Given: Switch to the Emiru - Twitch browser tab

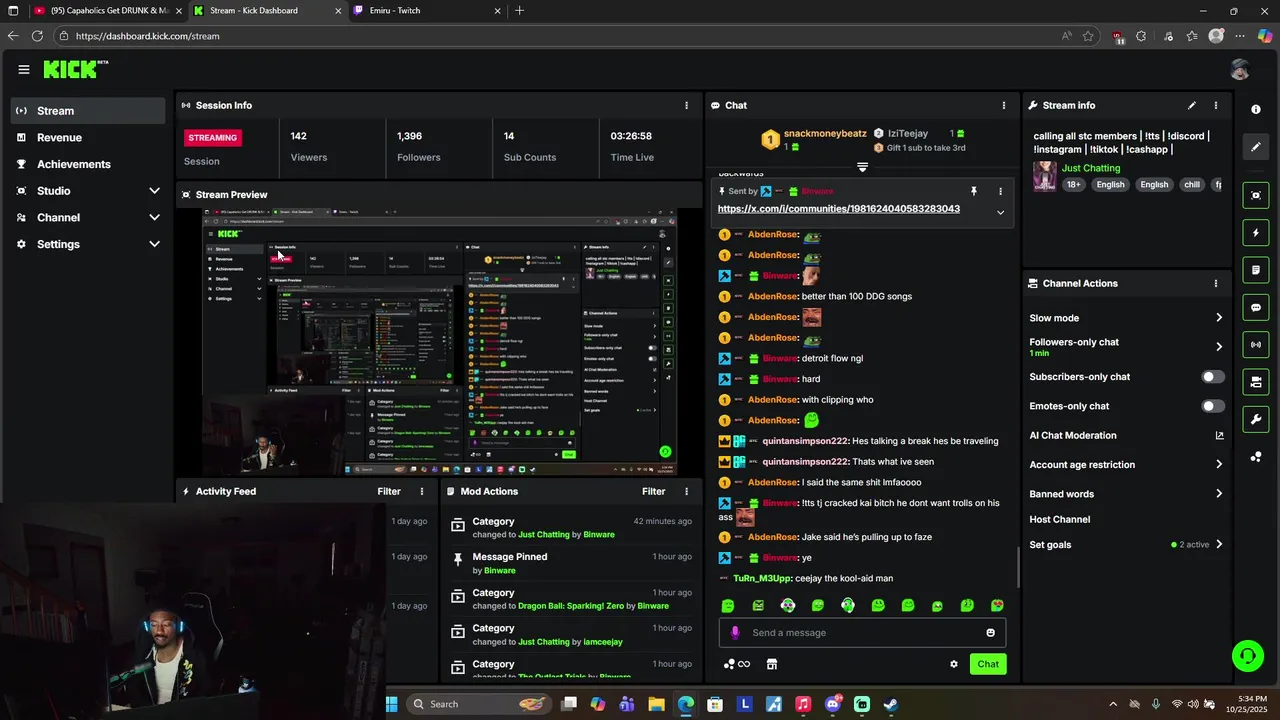Looking at the screenshot, I should (x=428, y=10).
